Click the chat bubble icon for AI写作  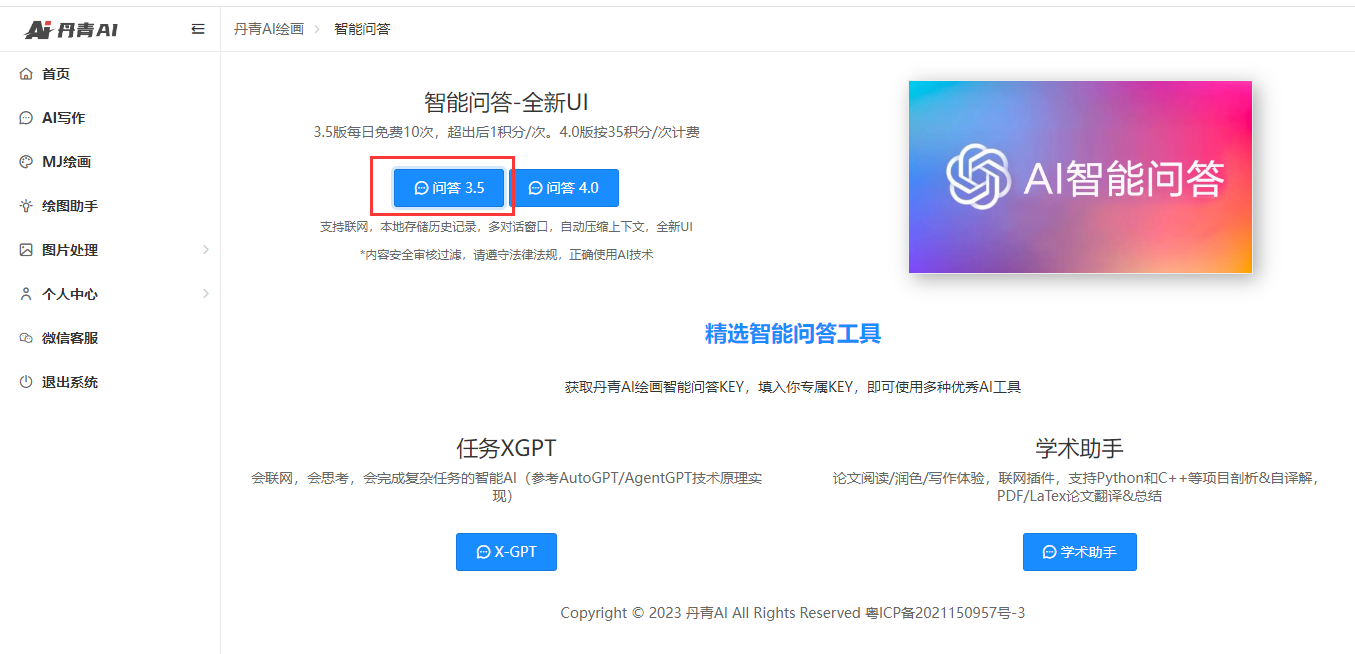click(x=26, y=118)
